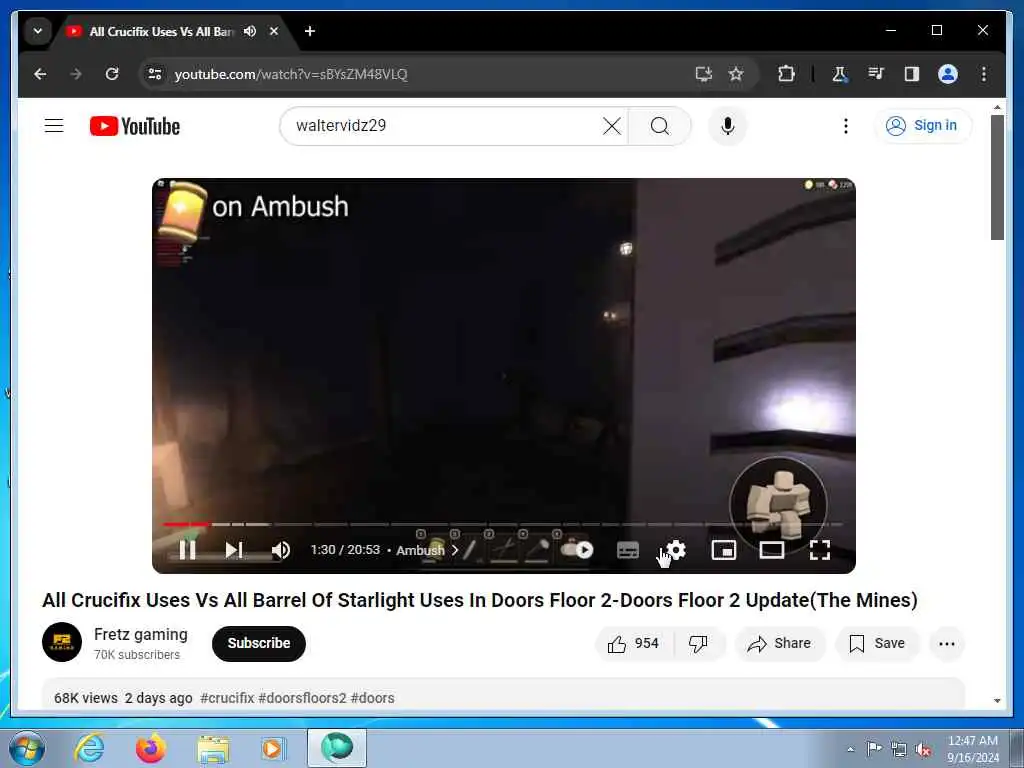
Task: Mute the video volume speaker
Action: click(x=281, y=550)
